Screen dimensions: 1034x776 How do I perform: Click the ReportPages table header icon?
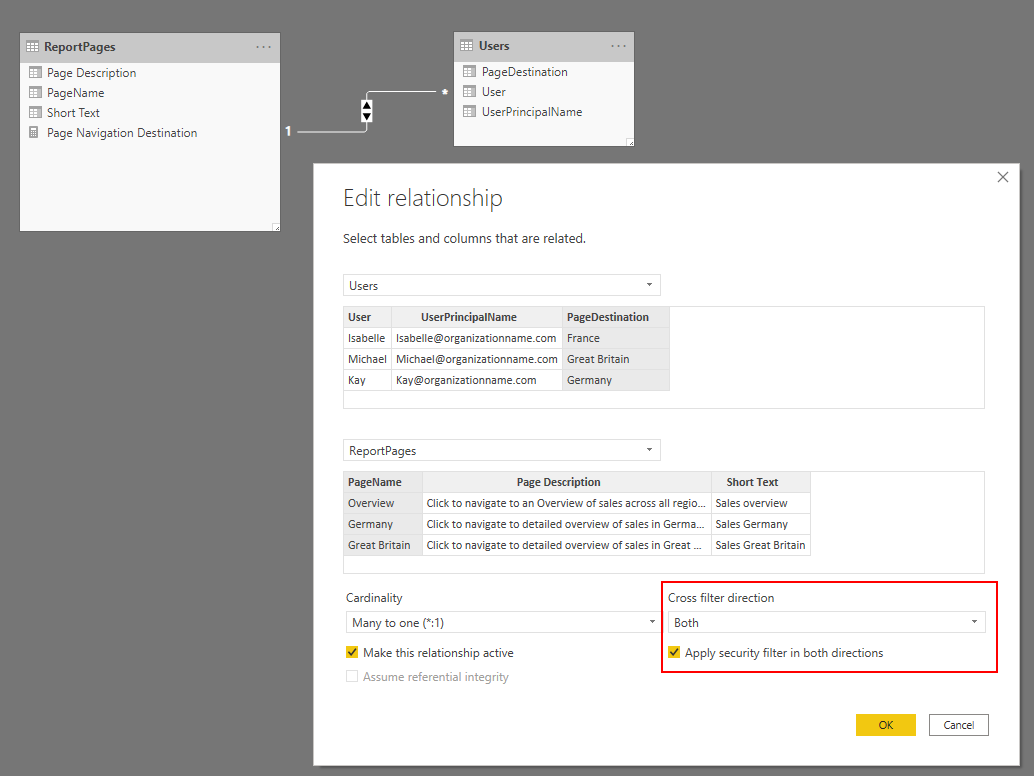33,46
